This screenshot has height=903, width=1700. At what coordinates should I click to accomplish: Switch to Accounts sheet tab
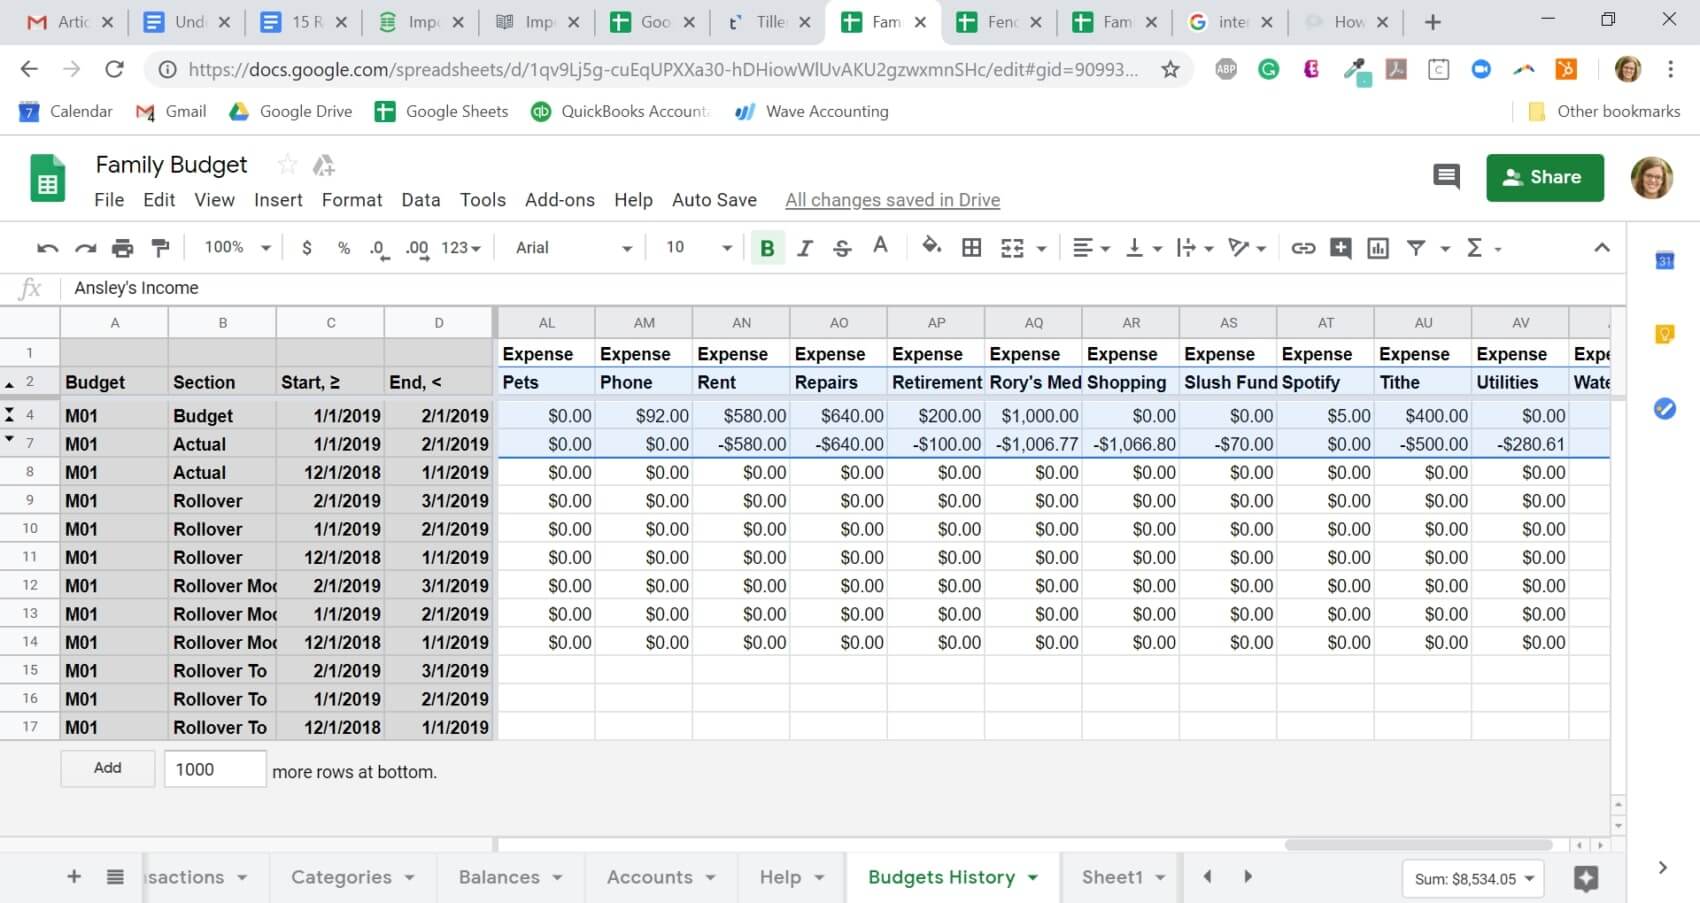[650, 877]
